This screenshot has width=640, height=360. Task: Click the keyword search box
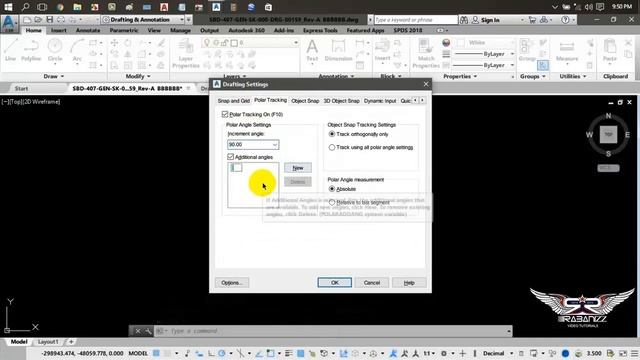coord(416,20)
